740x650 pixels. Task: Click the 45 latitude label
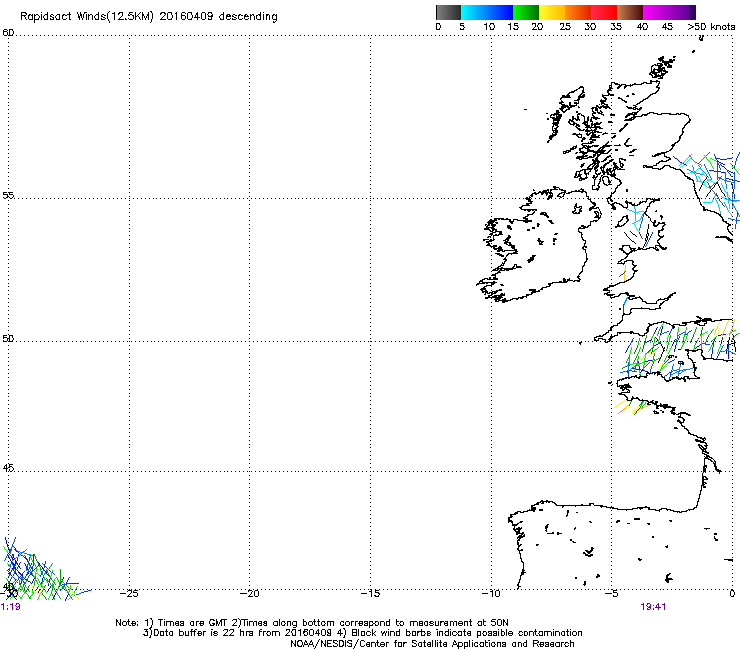click(x=8, y=468)
